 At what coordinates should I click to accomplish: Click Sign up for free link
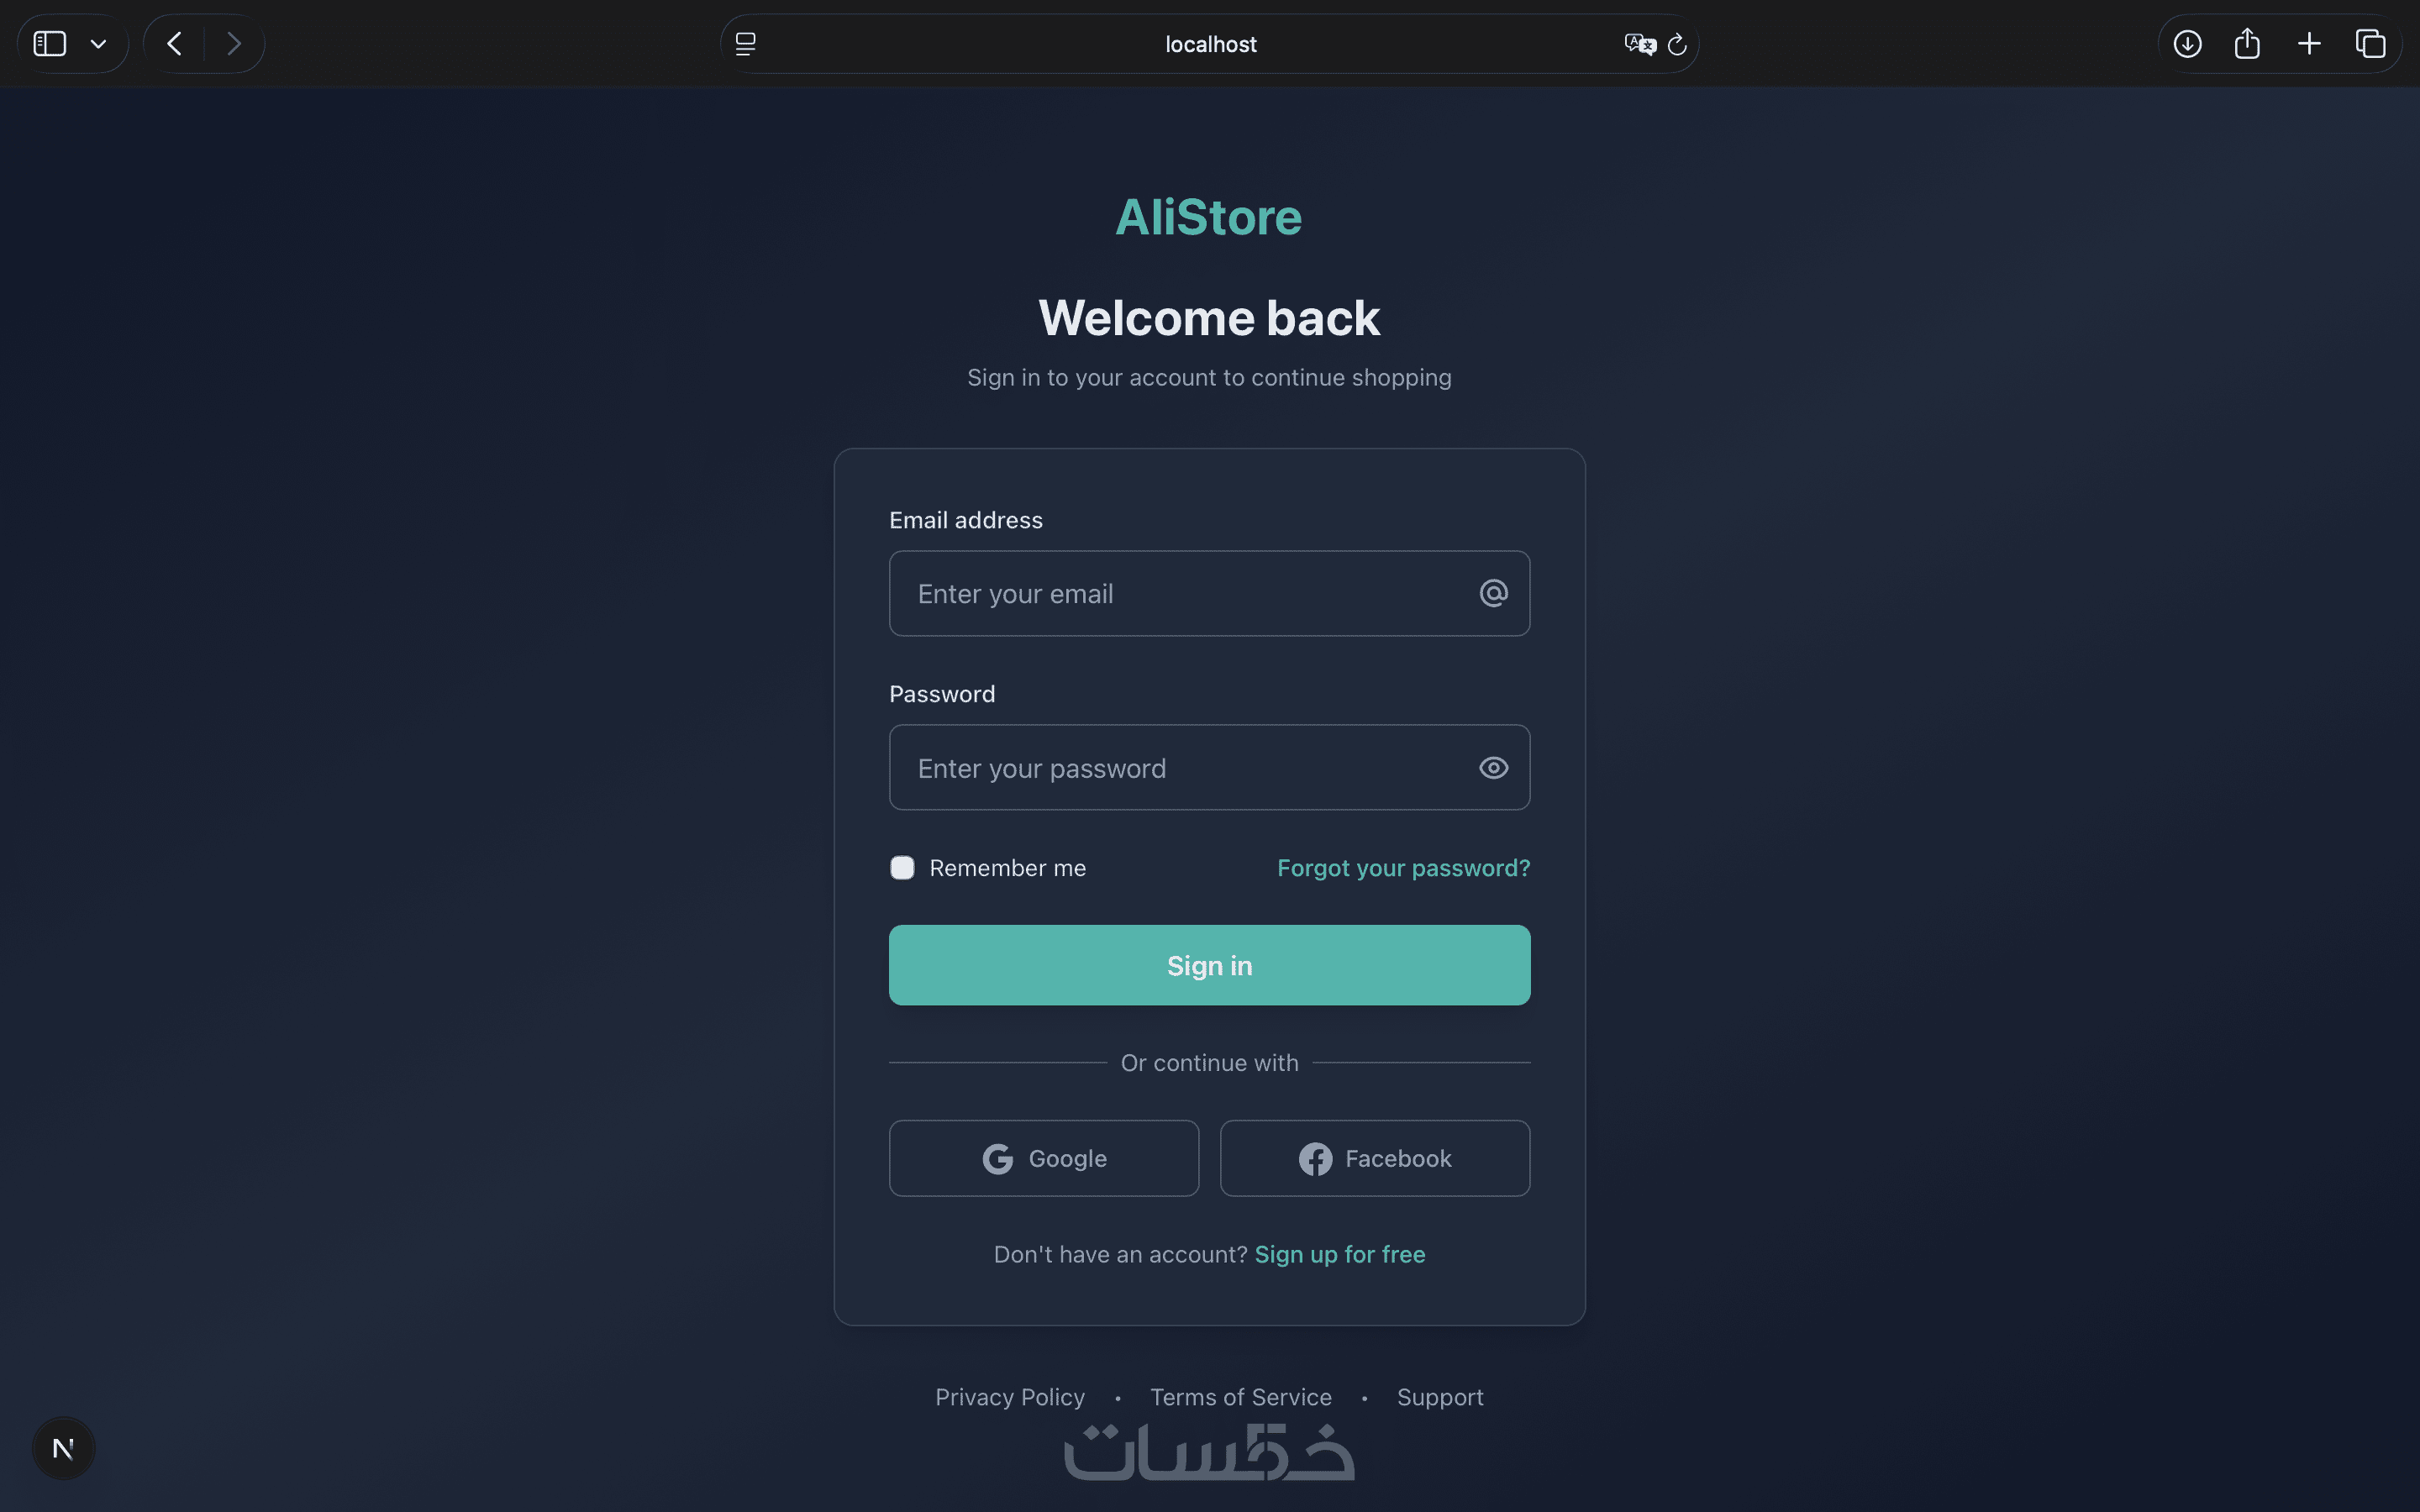coord(1340,1254)
